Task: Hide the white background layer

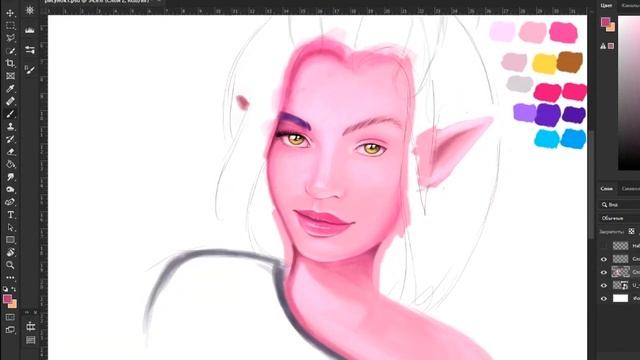Action: (604, 298)
